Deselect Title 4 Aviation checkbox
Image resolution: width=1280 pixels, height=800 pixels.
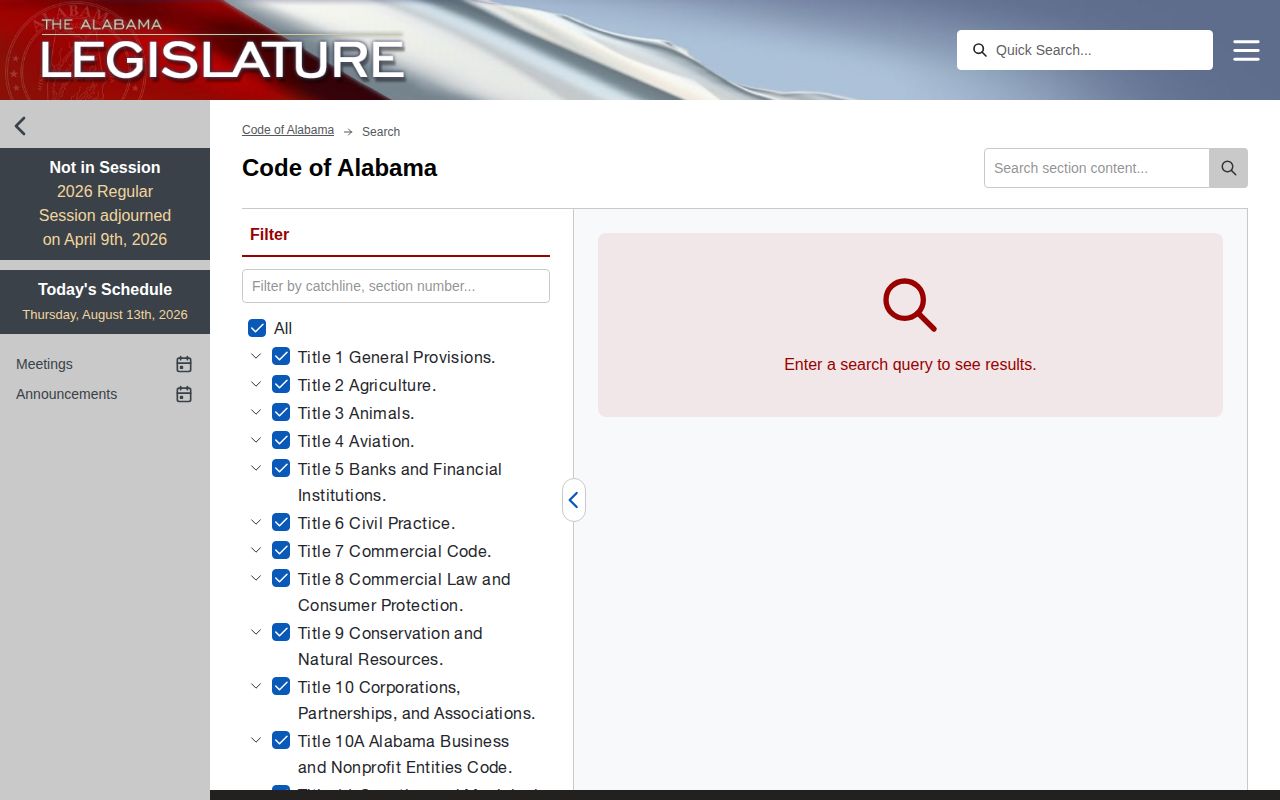click(x=281, y=441)
